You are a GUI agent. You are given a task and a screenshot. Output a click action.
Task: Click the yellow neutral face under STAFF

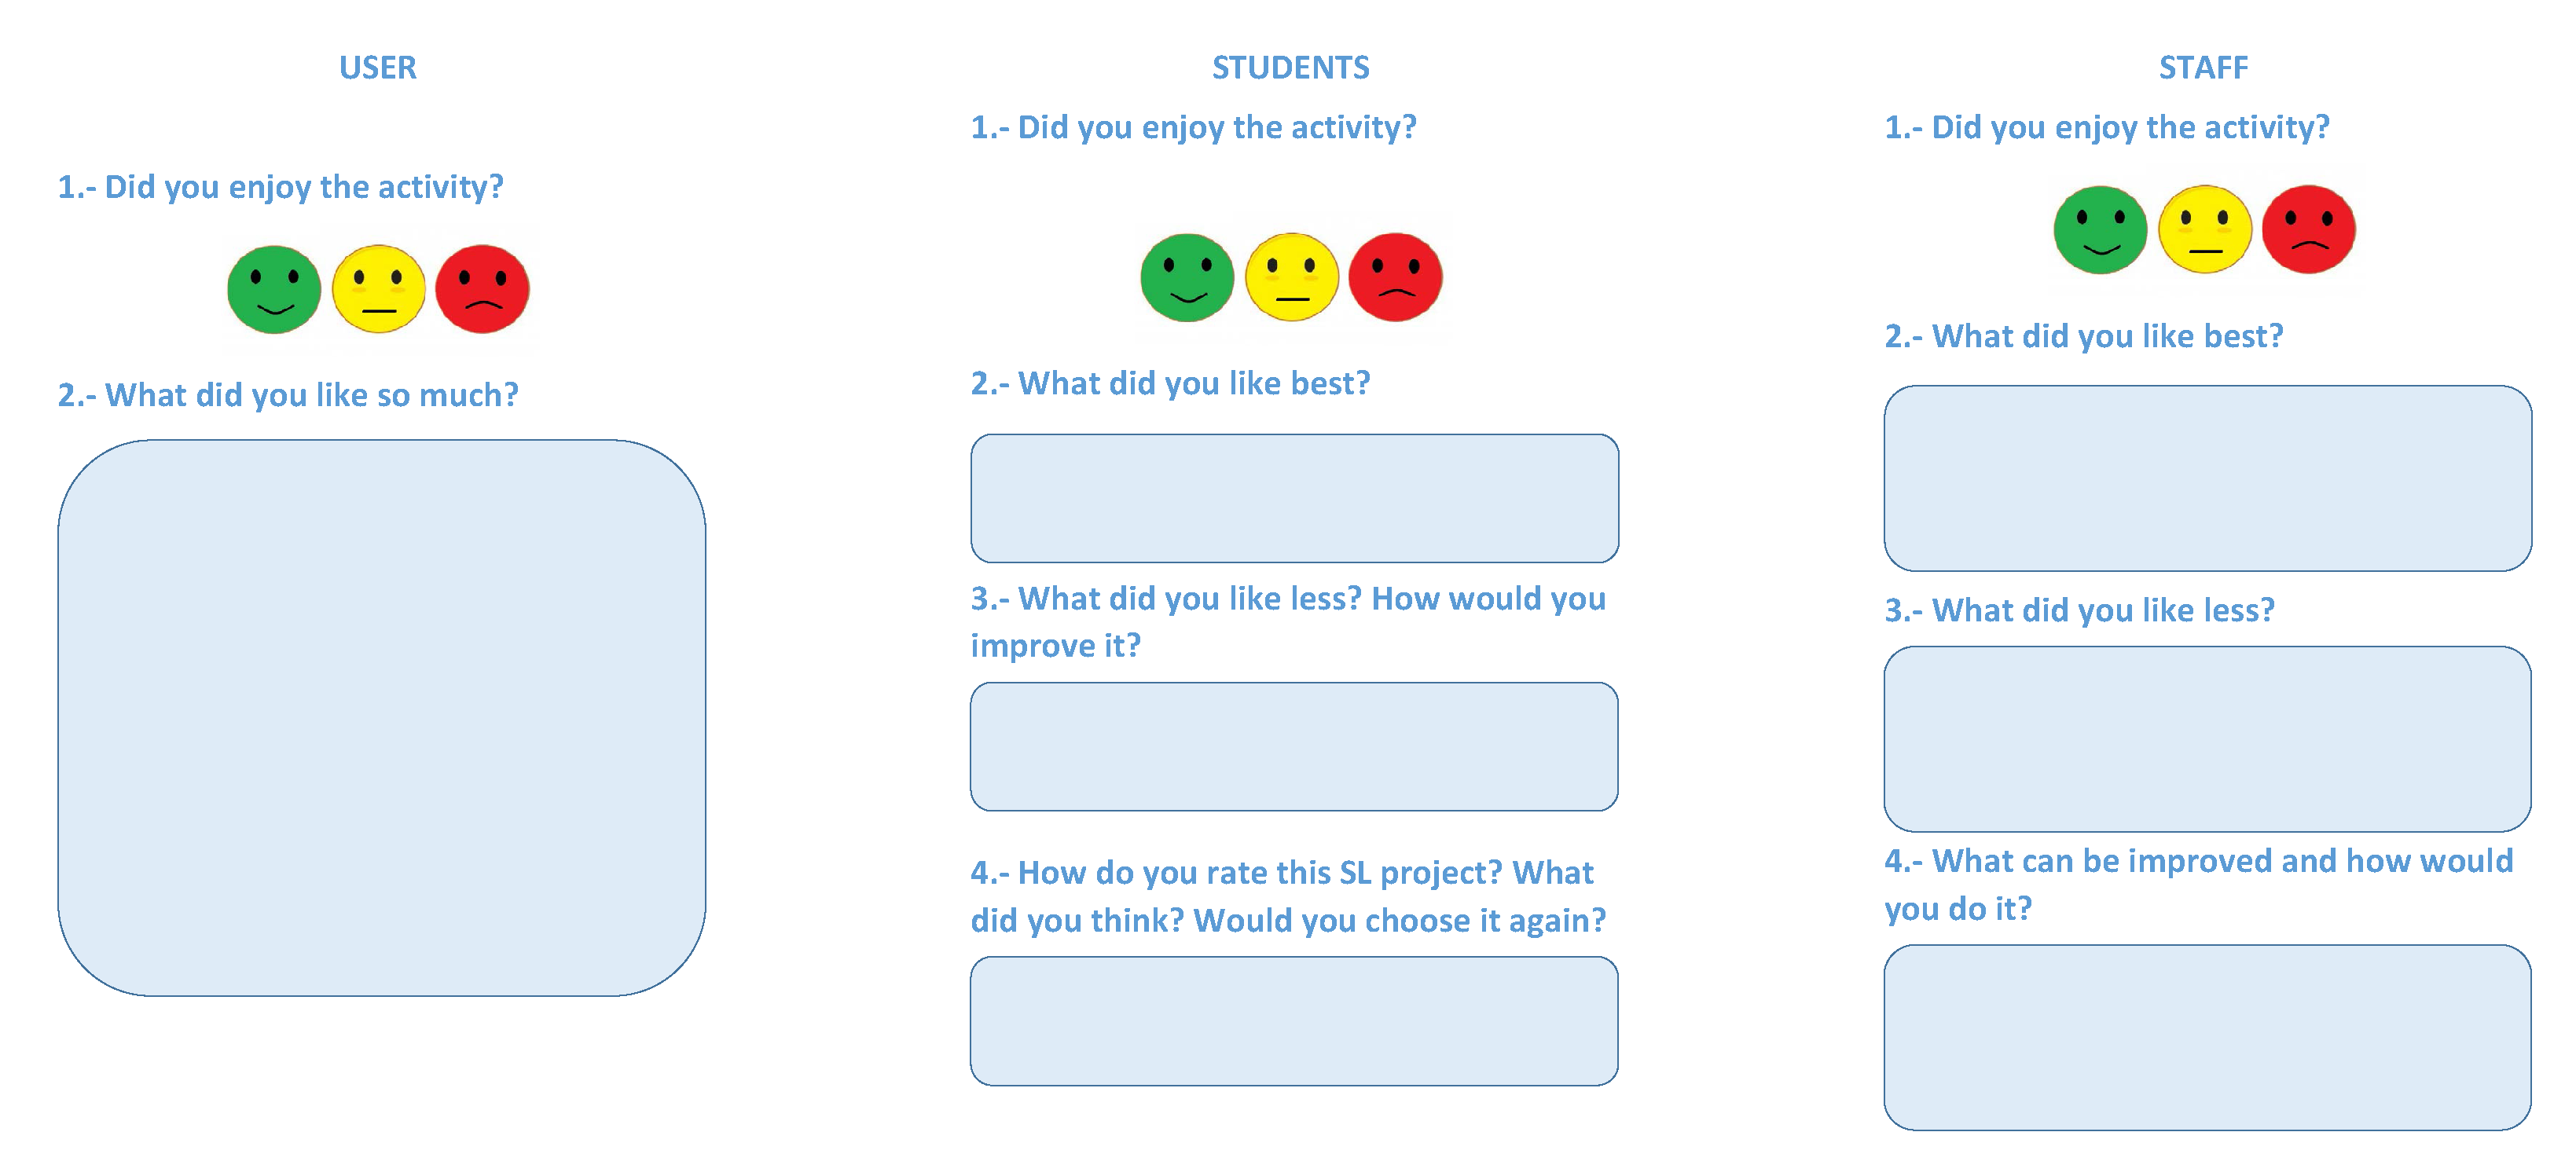click(x=2204, y=230)
